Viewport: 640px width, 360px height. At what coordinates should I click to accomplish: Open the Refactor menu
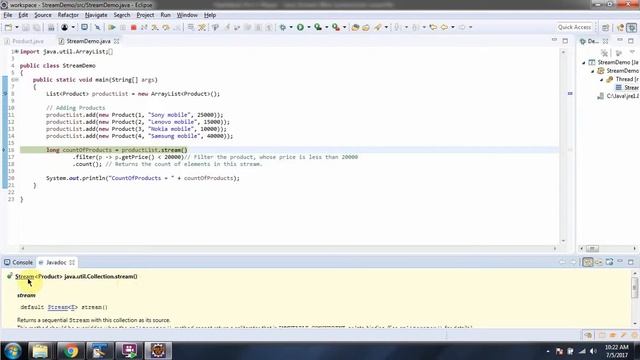coord(68,15)
